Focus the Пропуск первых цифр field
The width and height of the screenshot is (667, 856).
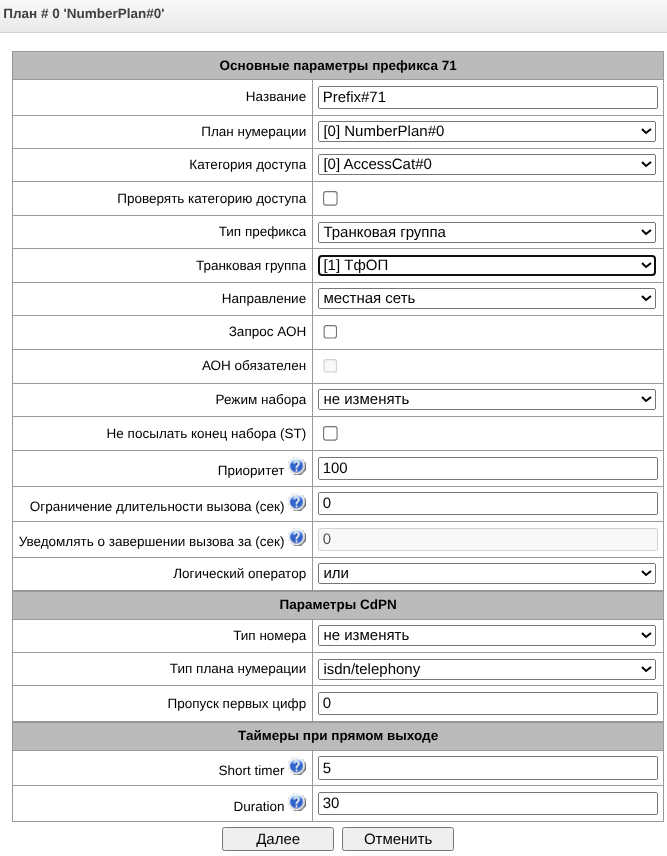point(487,703)
